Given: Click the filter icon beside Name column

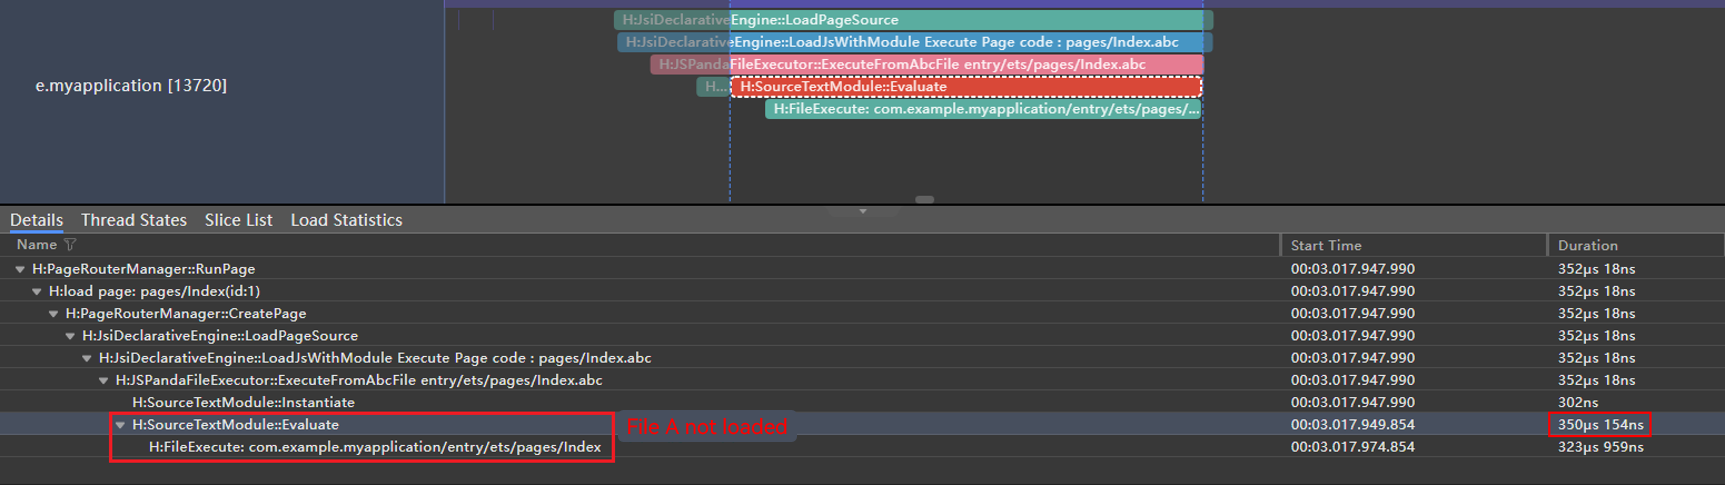Looking at the screenshot, I should (70, 245).
